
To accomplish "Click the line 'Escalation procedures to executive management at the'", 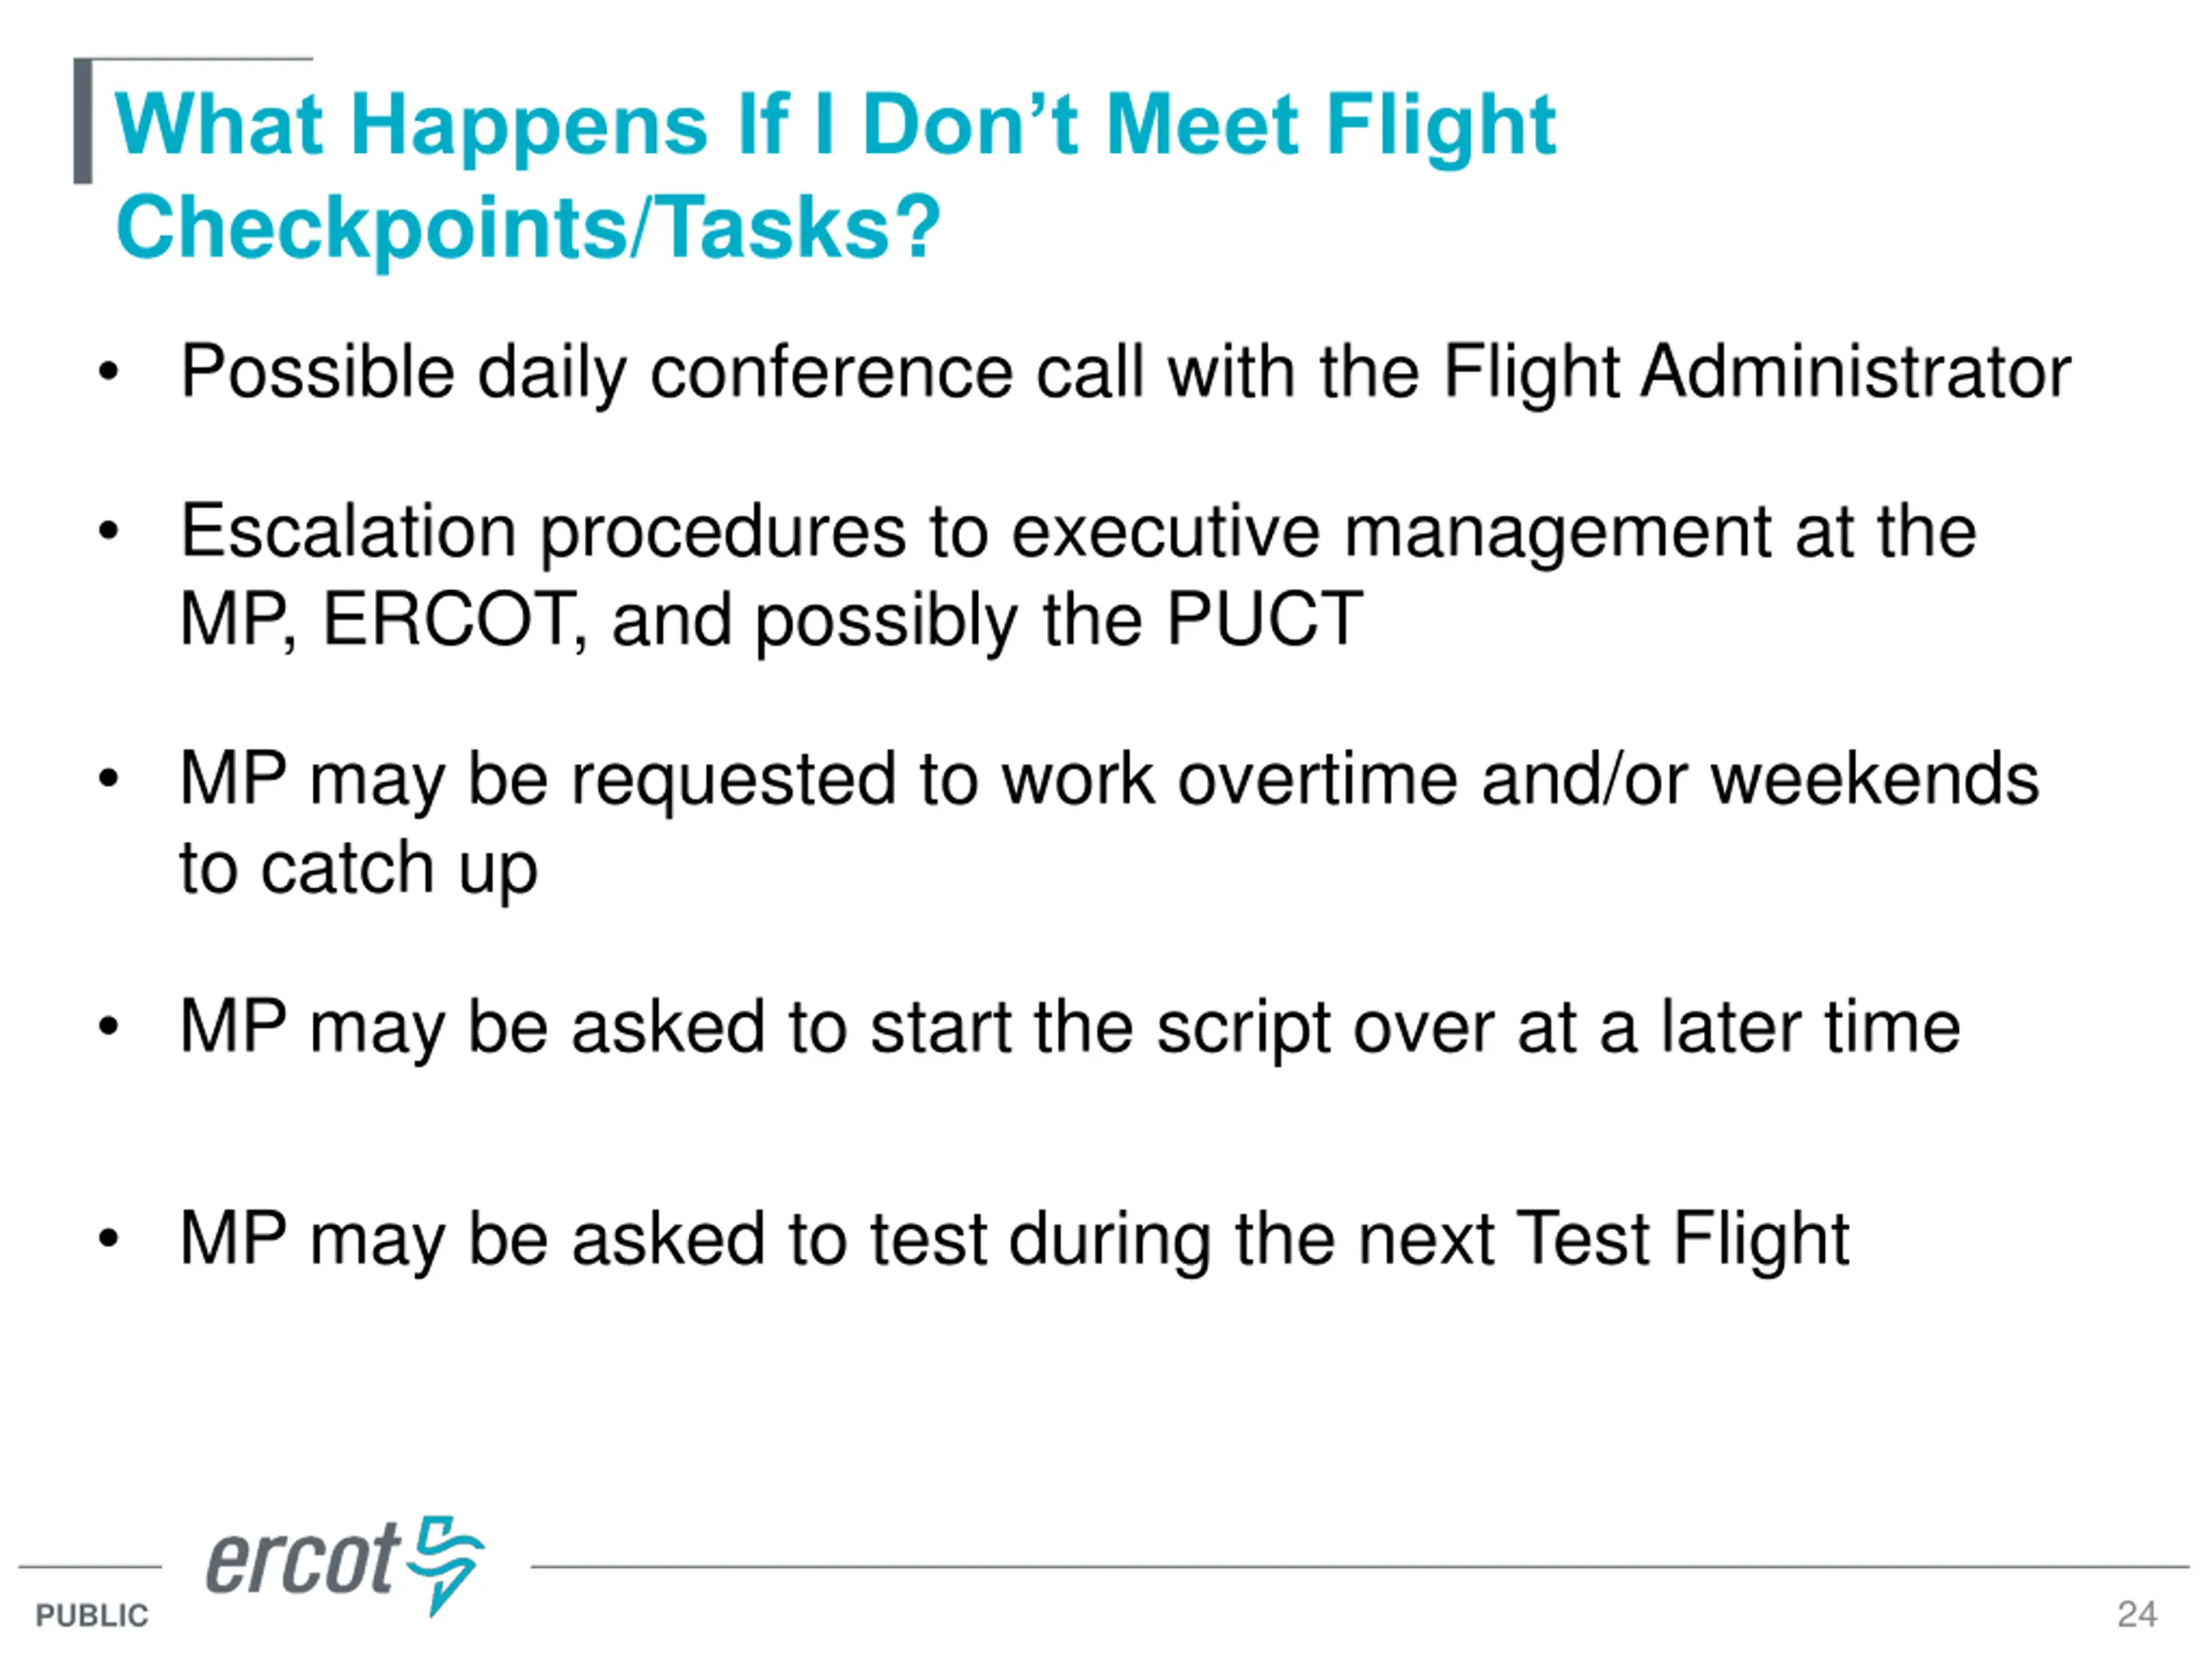I will (1078, 533).
